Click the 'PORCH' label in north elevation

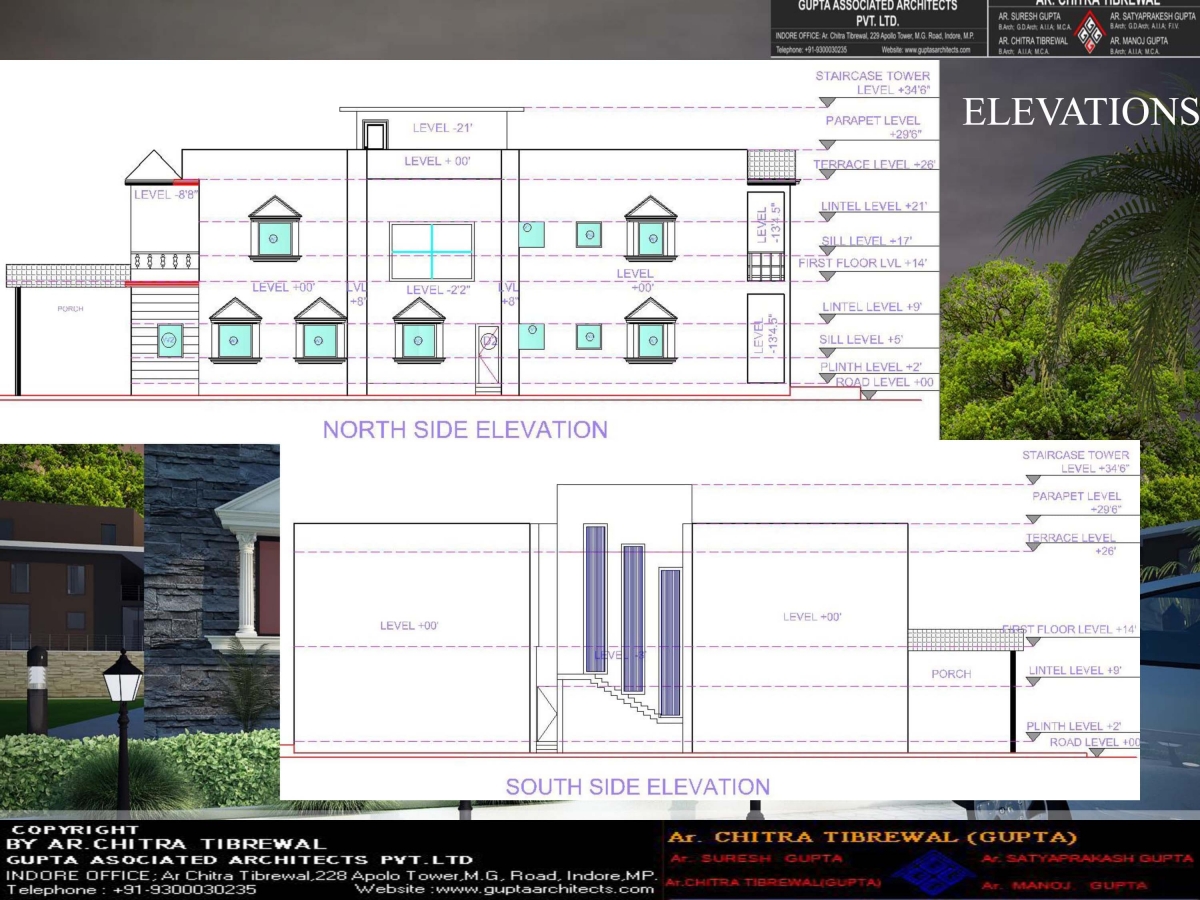70,309
